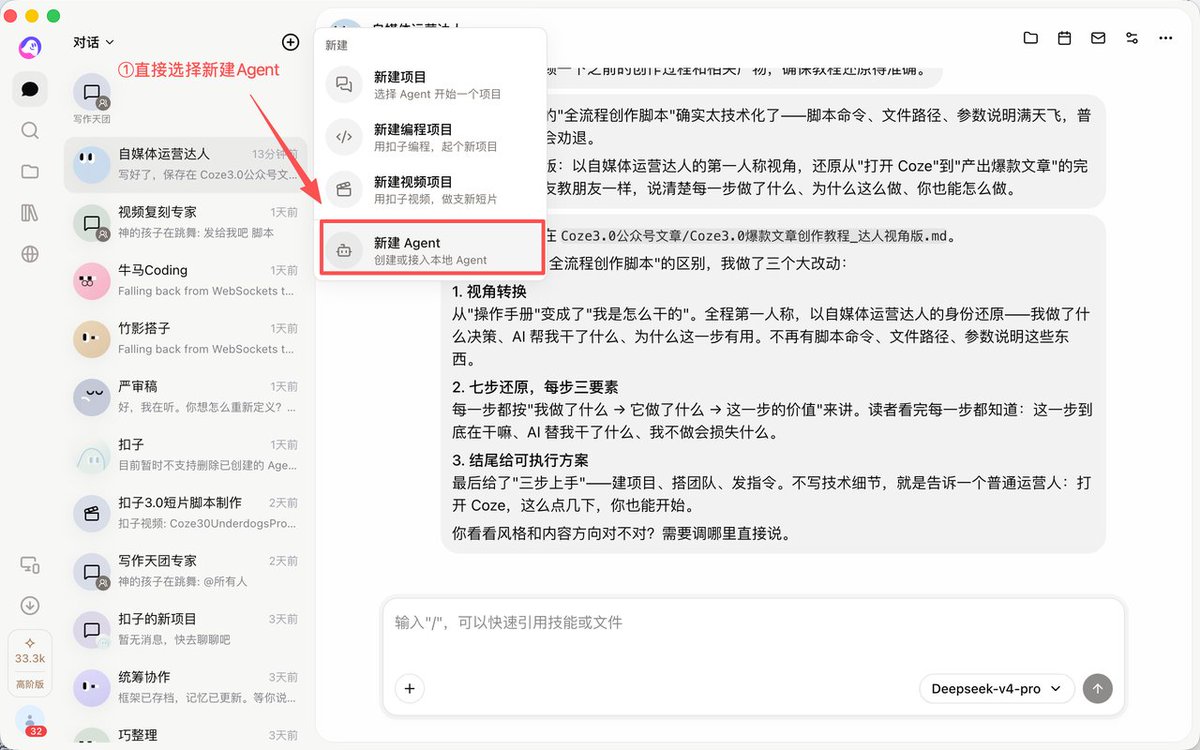Open the Deepseek-v4-pro model dropdown
The height and width of the screenshot is (750, 1200).
point(996,689)
